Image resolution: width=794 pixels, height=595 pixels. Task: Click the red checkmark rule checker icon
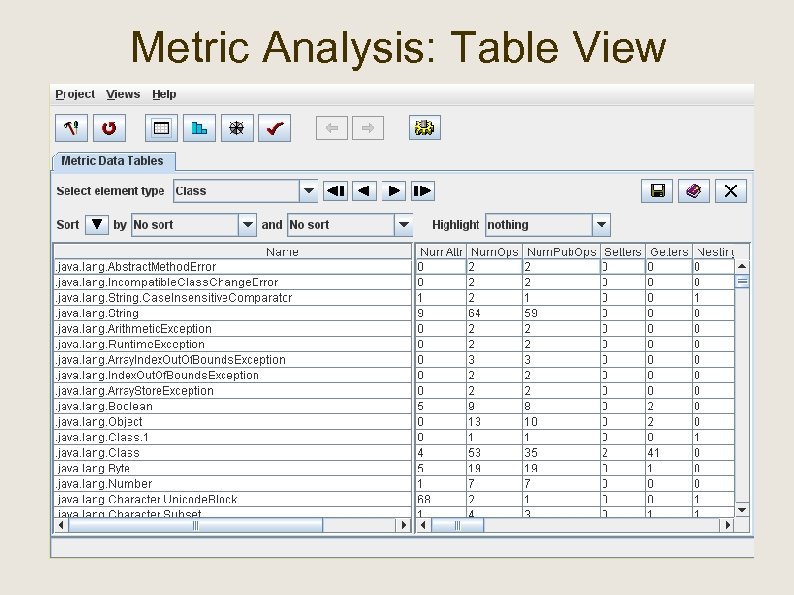point(274,128)
